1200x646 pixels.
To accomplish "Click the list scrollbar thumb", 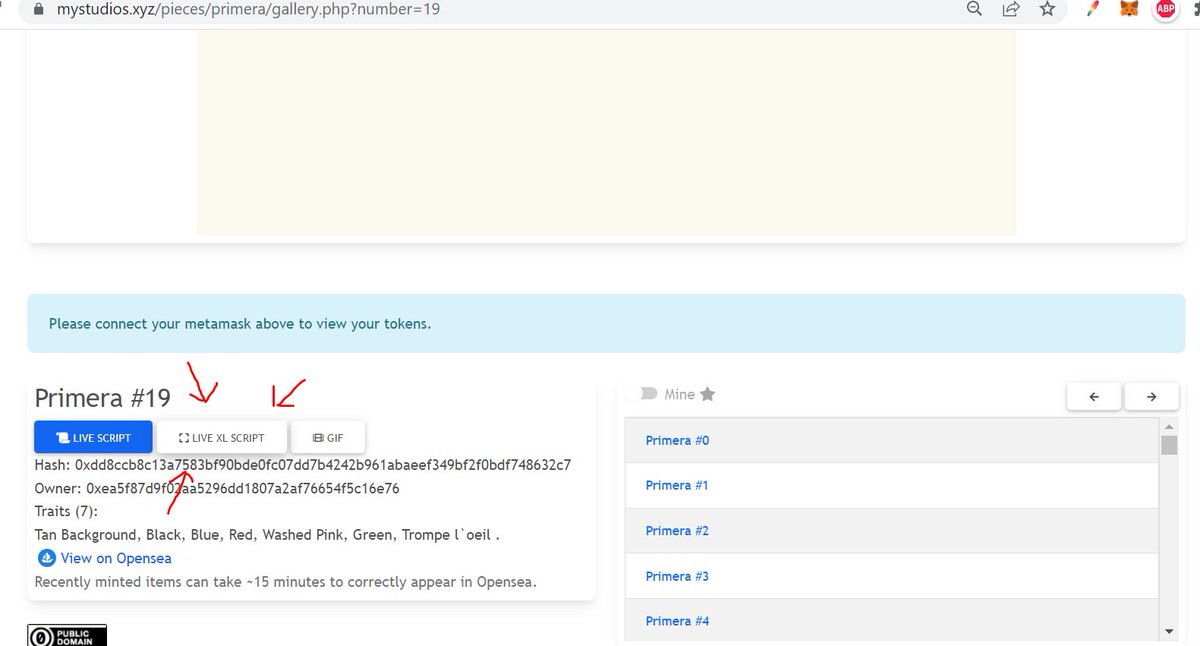I will [x=1169, y=445].
